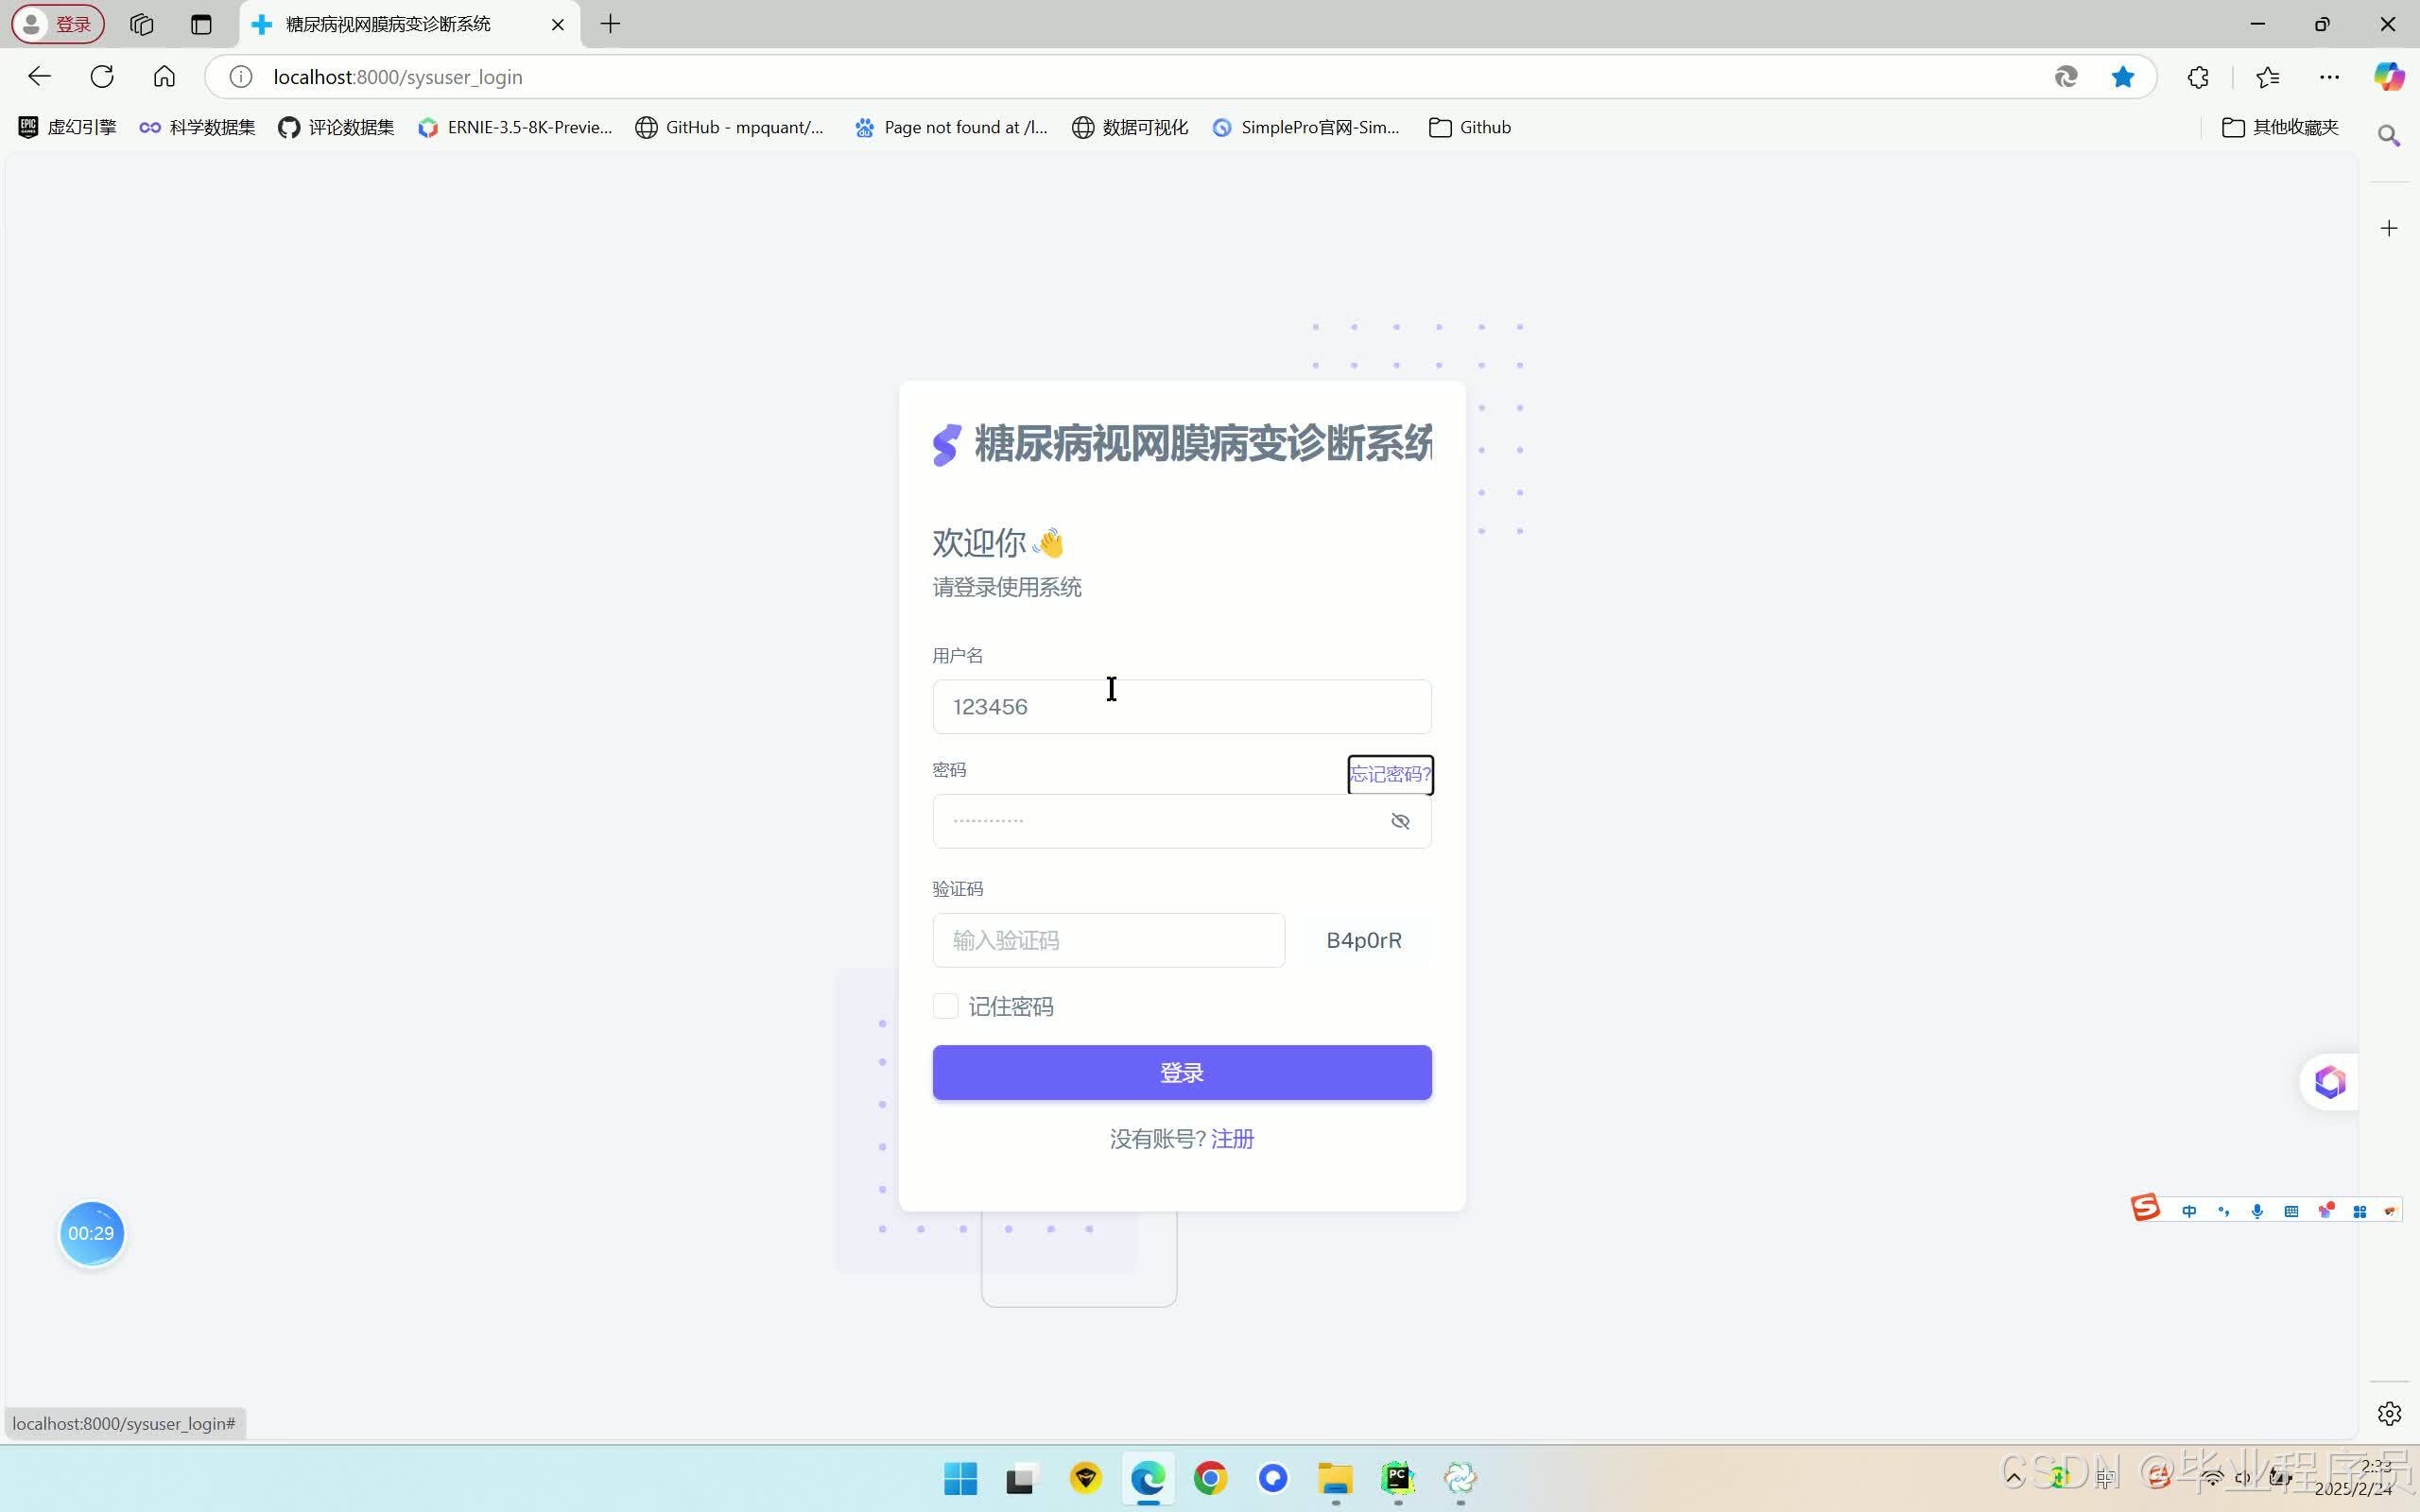Refresh the B4p0rR captcha code
Image resolution: width=2420 pixels, height=1512 pixels.
1364,940
